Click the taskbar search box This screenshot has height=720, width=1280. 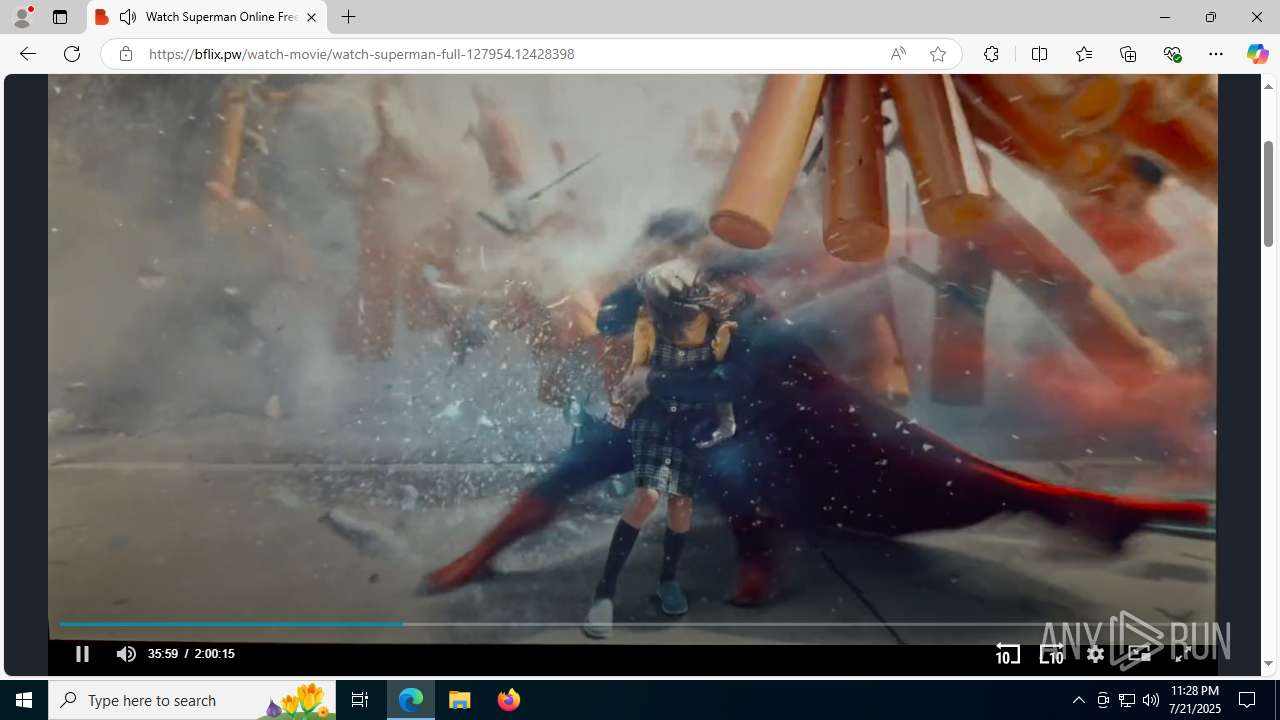pos(192,700)
